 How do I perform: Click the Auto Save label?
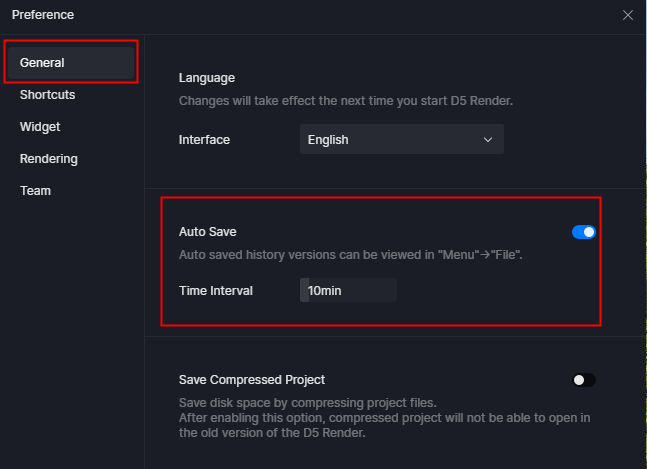[x=208, y=232]
